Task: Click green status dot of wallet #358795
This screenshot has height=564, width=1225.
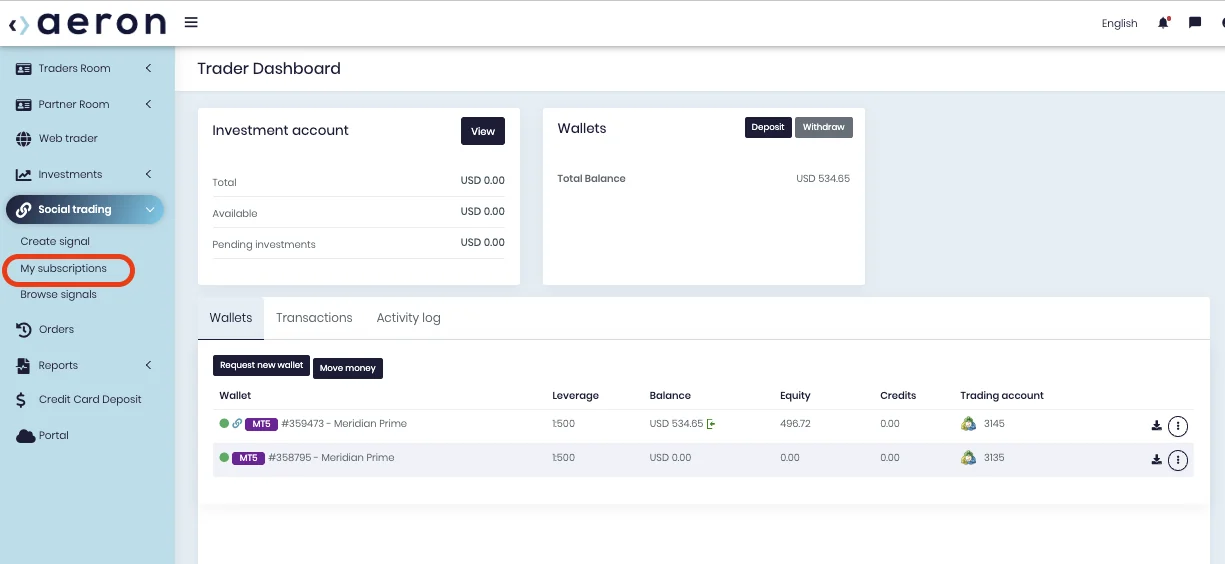Action: [225, 458]
